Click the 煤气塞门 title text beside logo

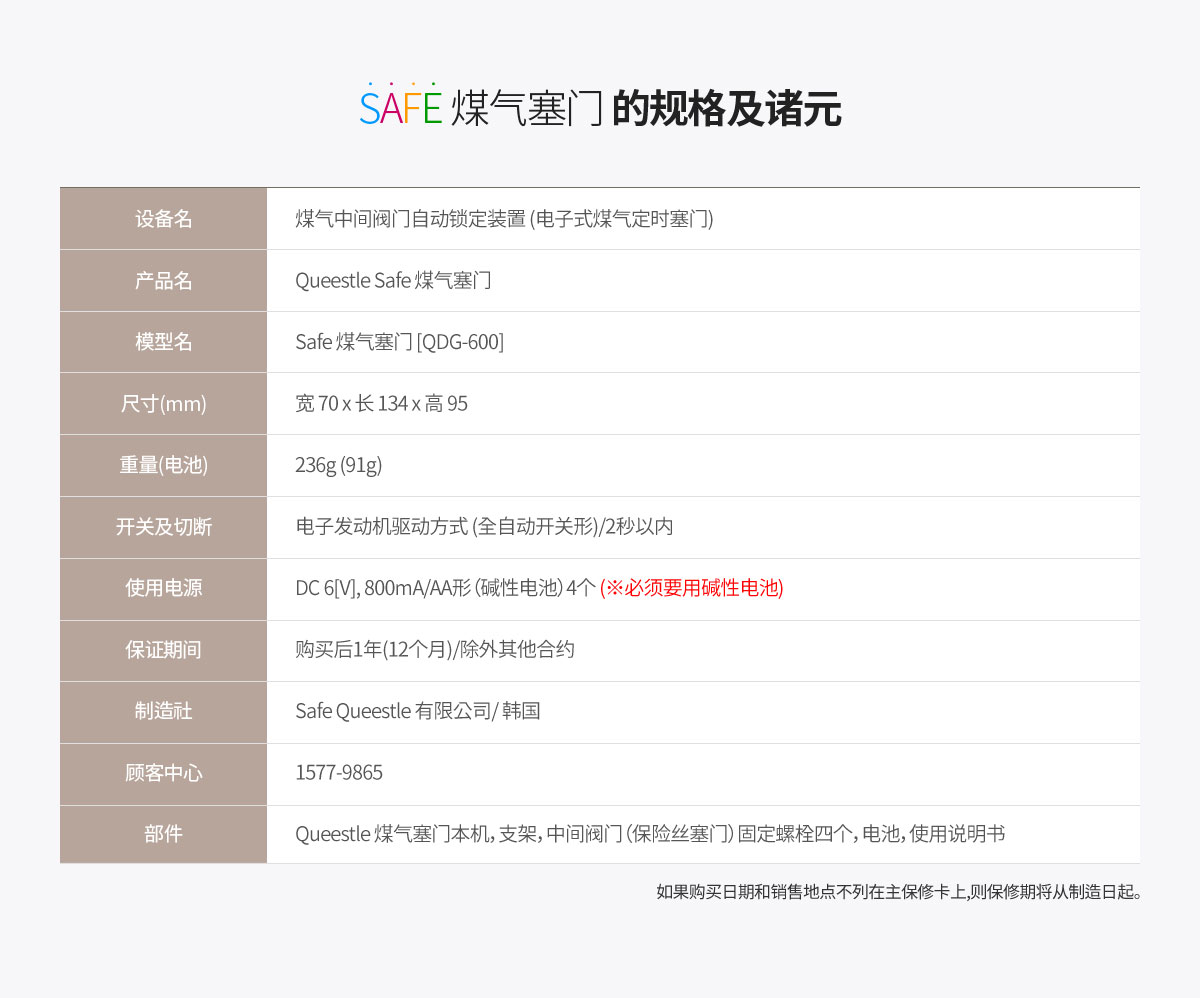(526, 109)
